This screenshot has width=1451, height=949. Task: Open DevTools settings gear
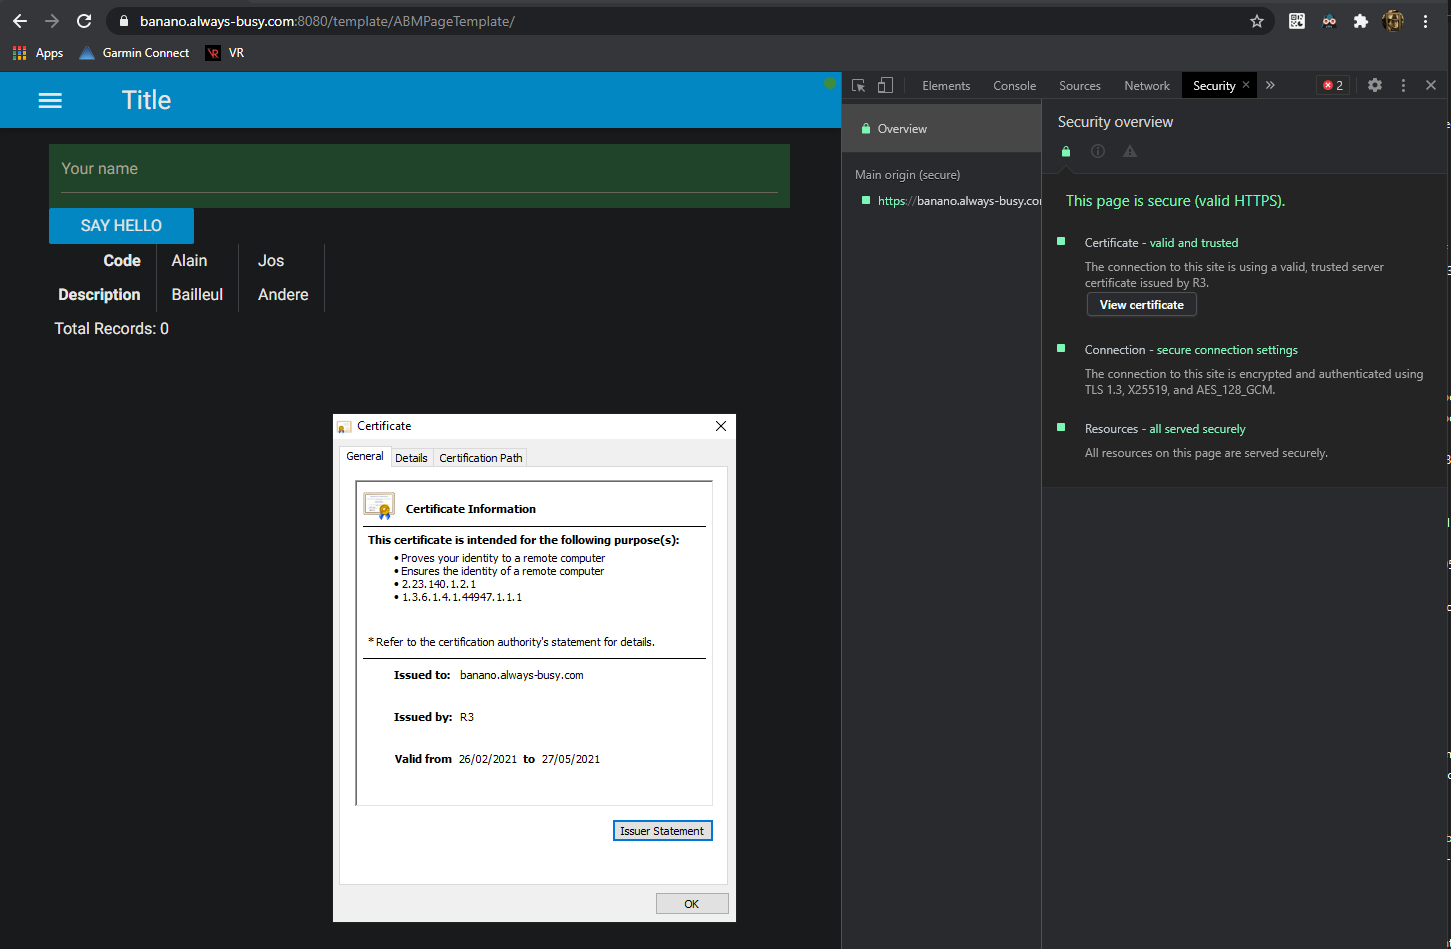pos(1375,86)
